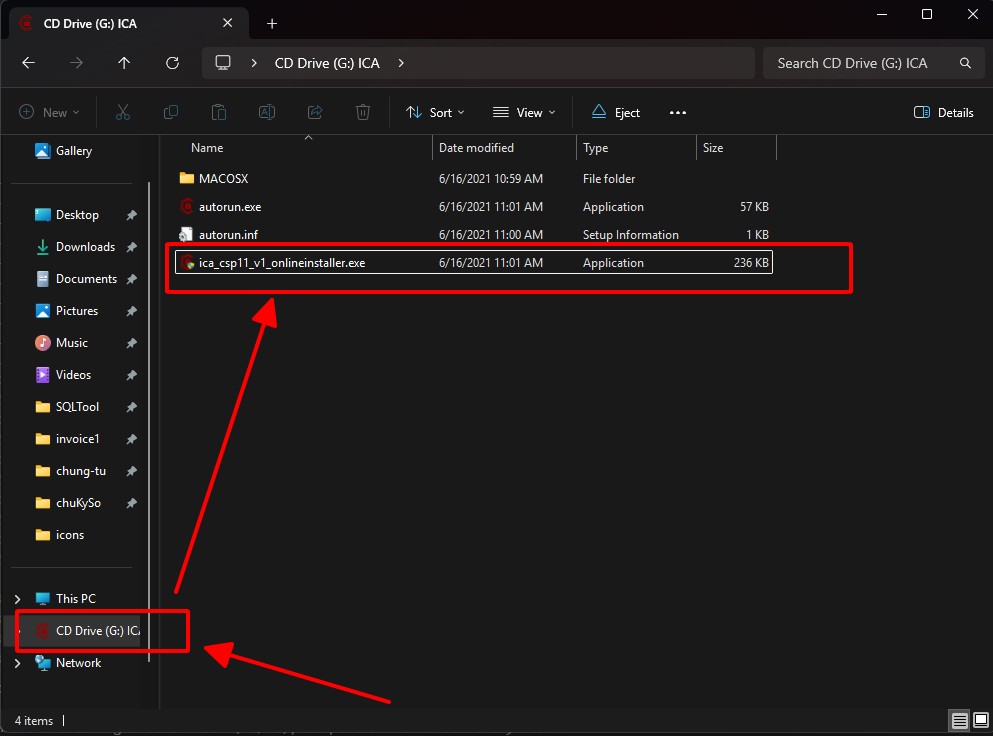Click the navigation pane scrollbar
The image size is (993, 736).
coord(149,421)
